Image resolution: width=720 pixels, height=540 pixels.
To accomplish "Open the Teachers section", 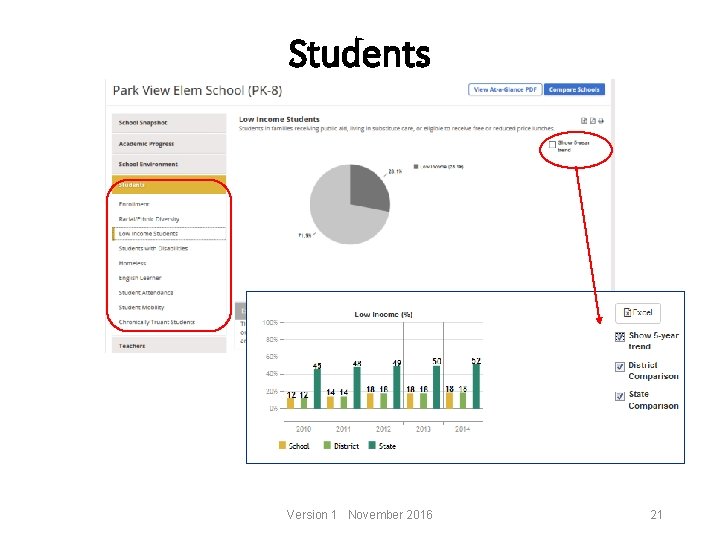I will (169, 346).
